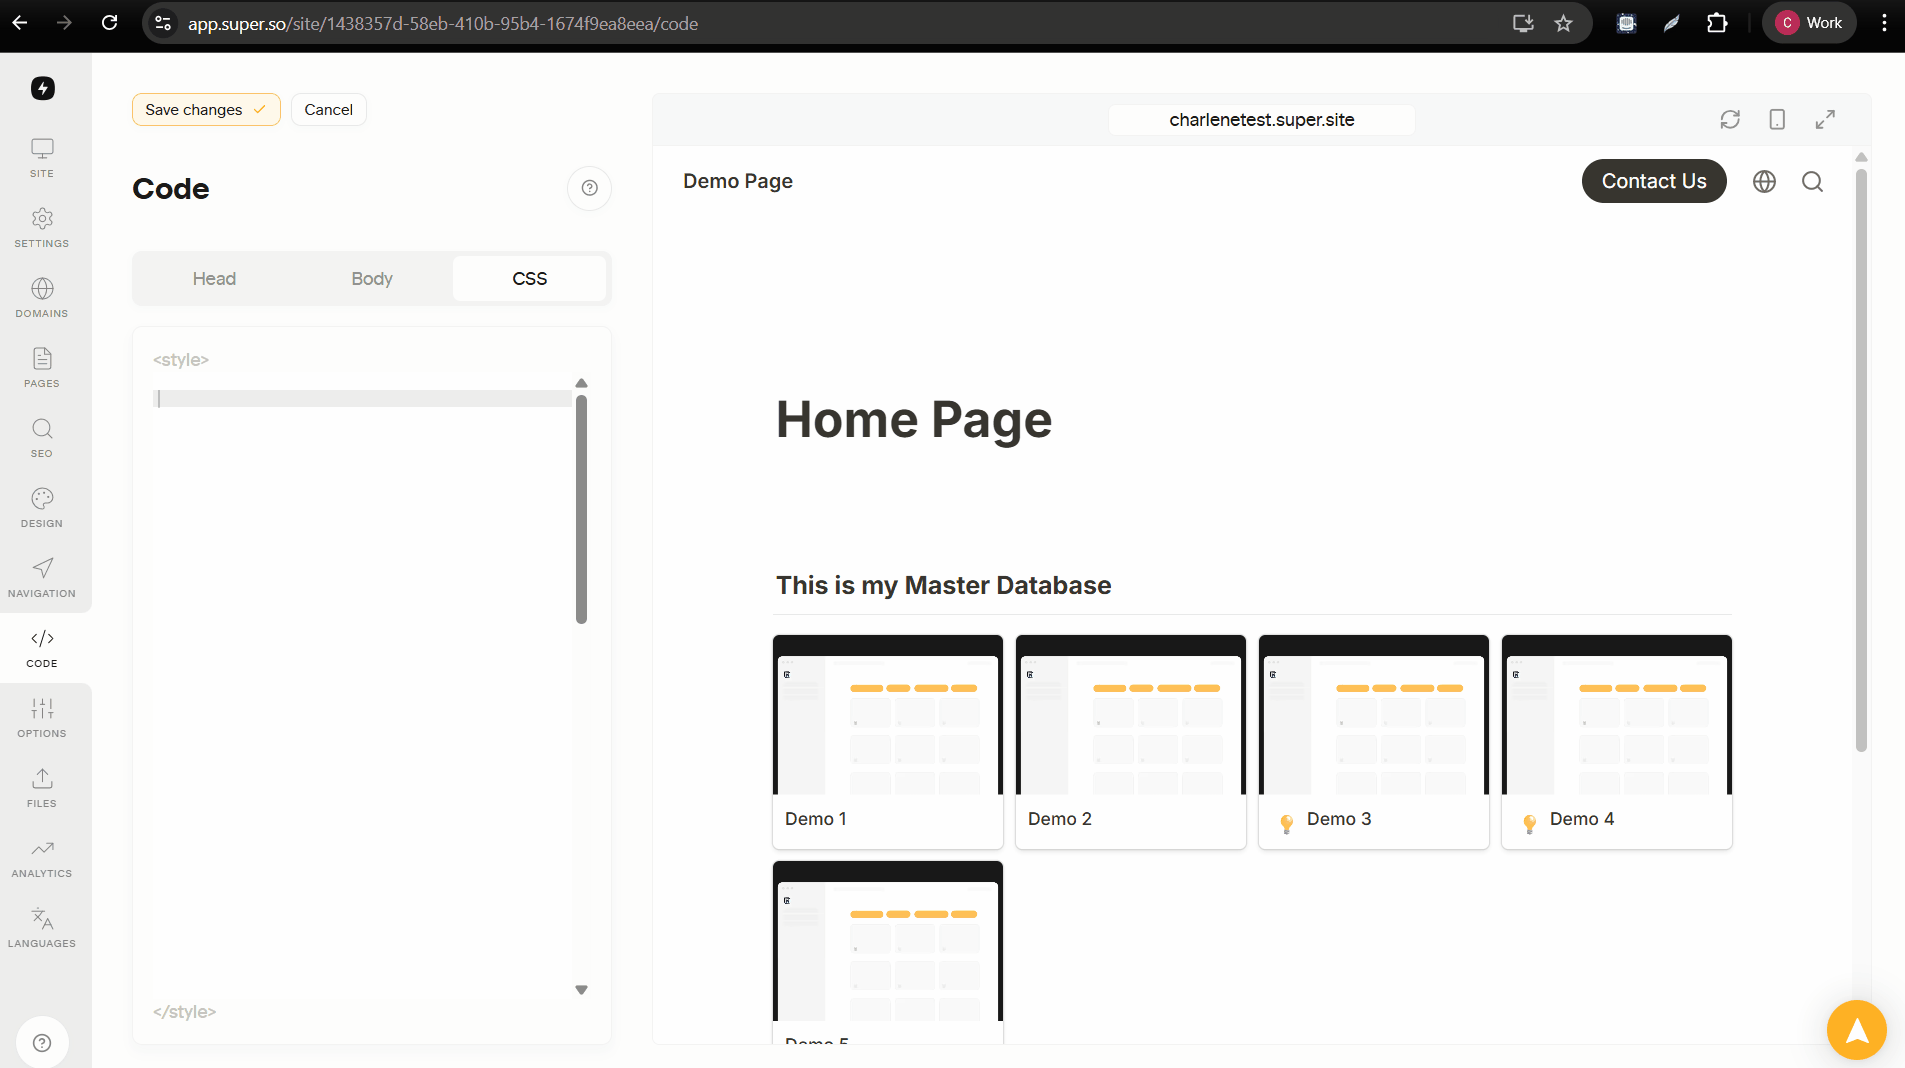Cancel the code changes
The width and height of the screenshot is (1905, 1068).
(328, 110)
